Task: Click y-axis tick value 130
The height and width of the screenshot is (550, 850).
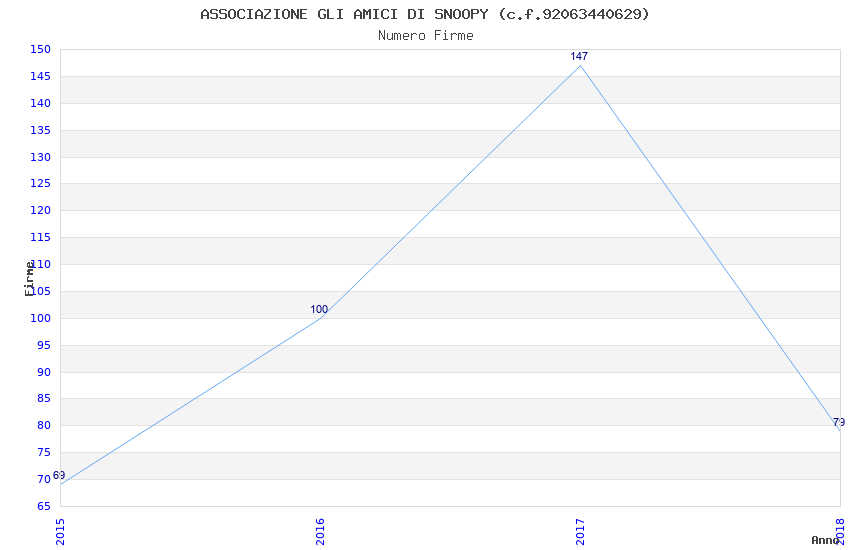Action: coord(40,157)
